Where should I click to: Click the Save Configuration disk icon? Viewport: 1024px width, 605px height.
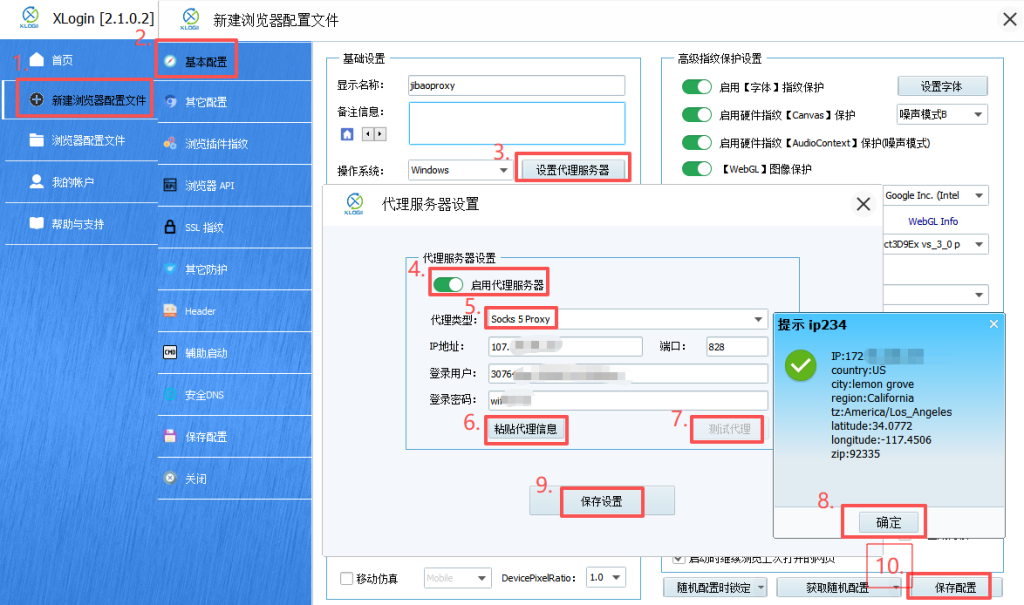click(170, 437)
